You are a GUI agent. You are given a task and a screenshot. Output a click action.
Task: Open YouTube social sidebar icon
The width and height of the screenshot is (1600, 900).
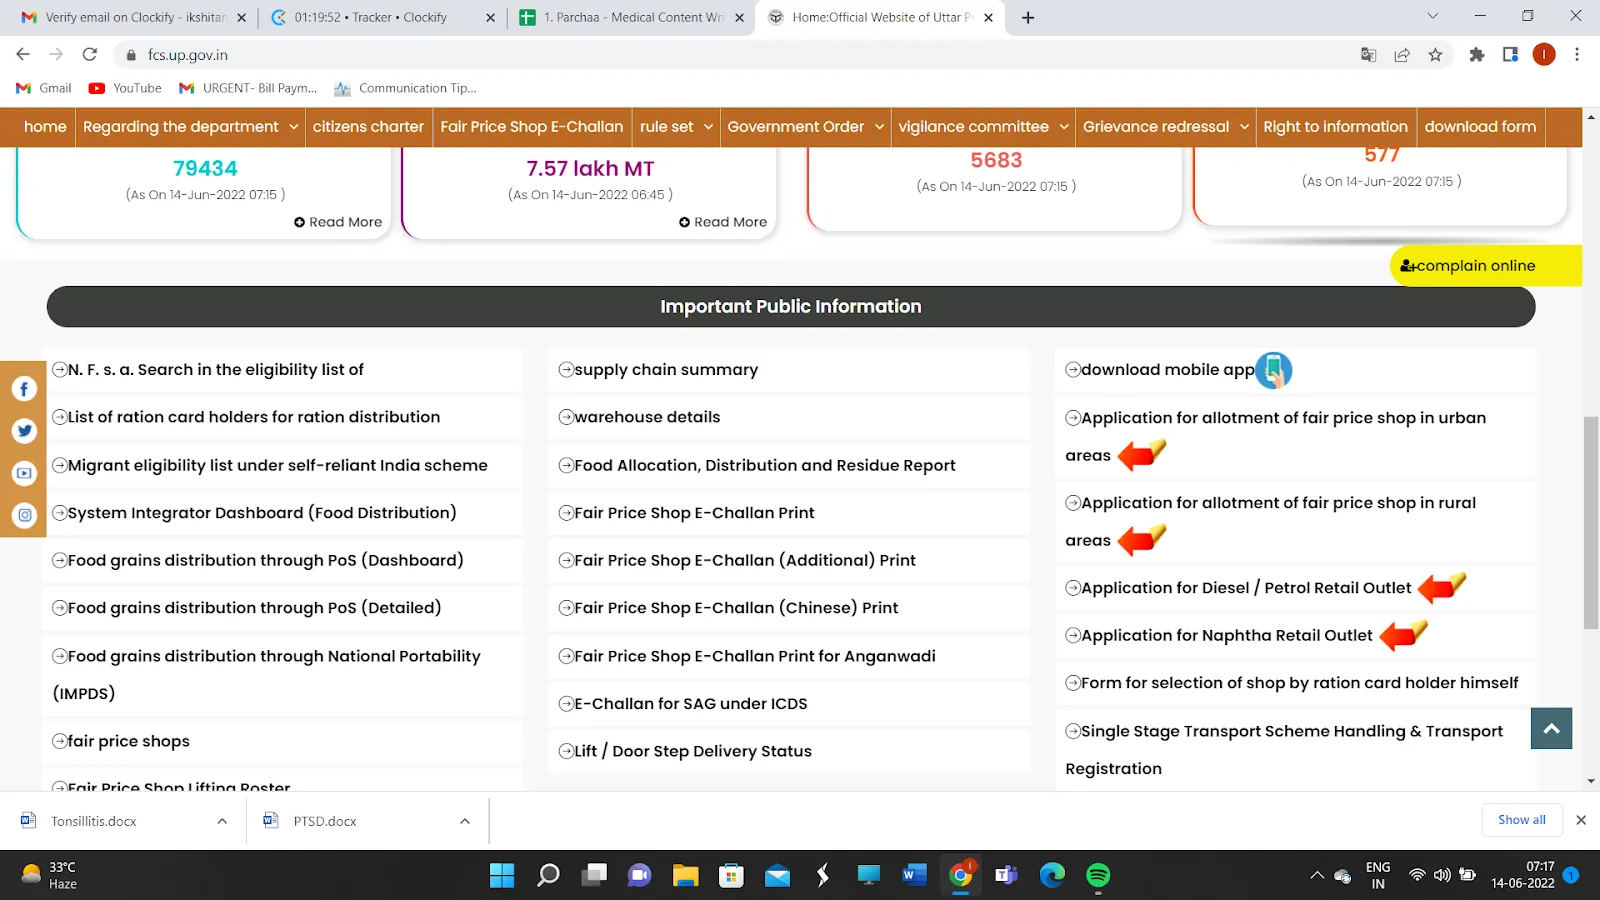pos(24,473)
